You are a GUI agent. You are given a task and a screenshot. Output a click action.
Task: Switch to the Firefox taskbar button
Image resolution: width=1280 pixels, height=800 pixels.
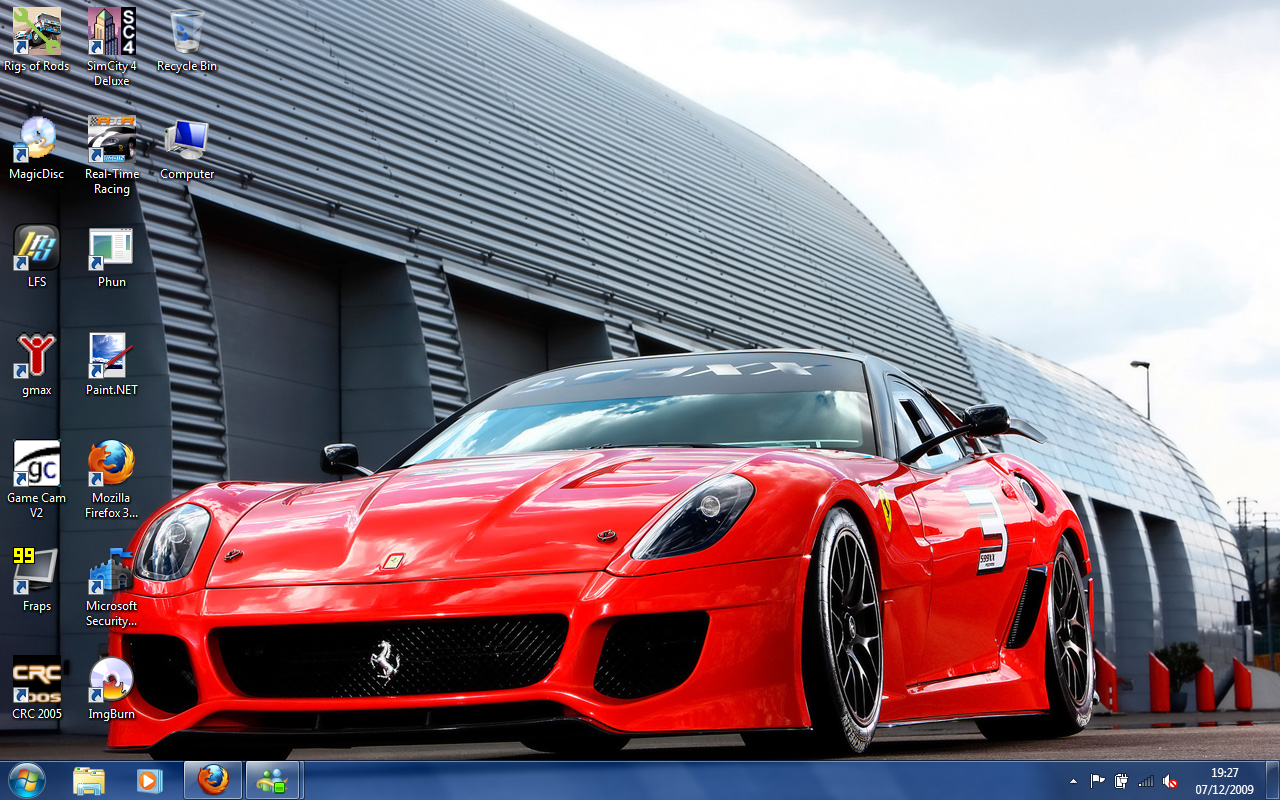[213, 780]
